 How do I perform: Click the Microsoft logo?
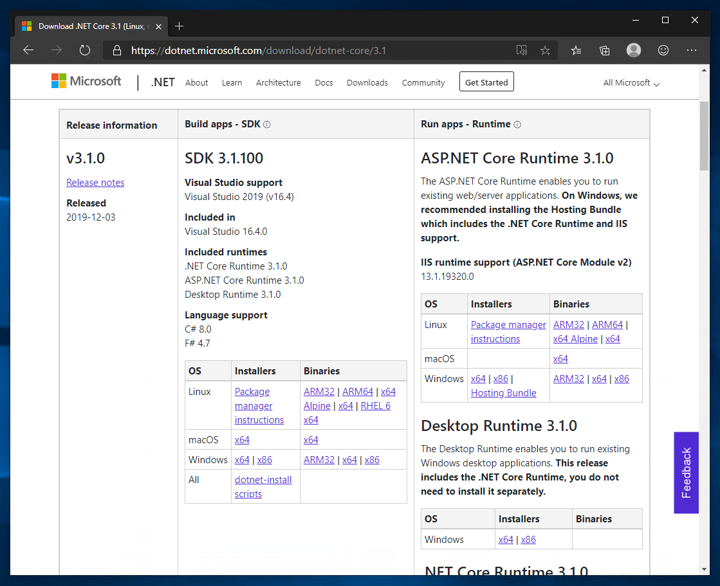pyautogui.click(x=86, y=81)
